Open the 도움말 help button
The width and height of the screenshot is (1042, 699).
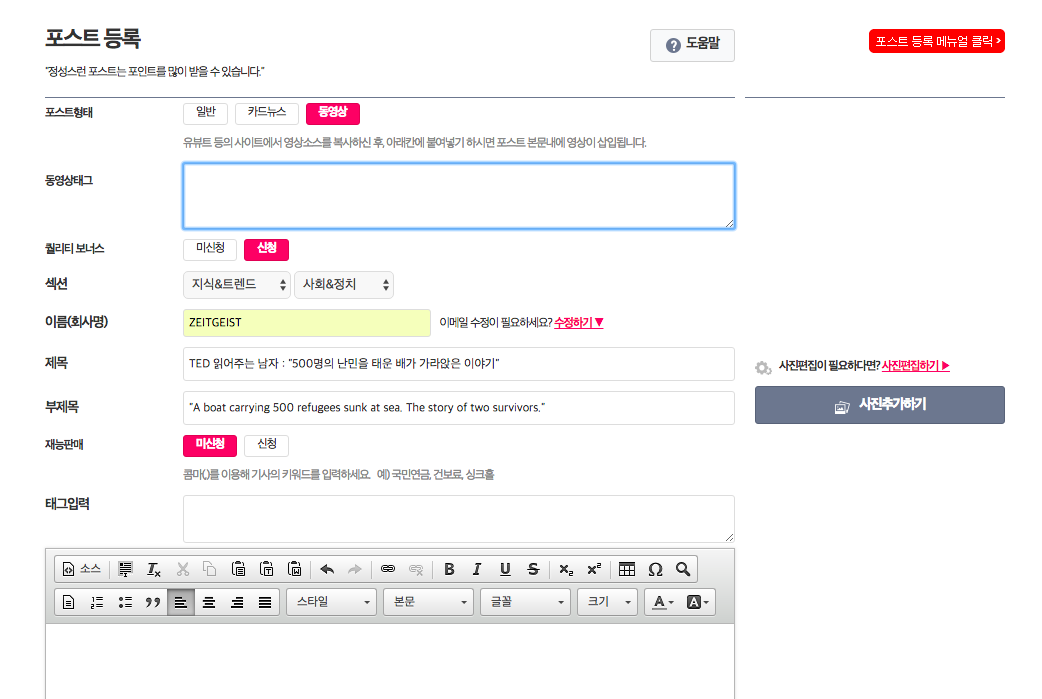(x=692, y=45)
